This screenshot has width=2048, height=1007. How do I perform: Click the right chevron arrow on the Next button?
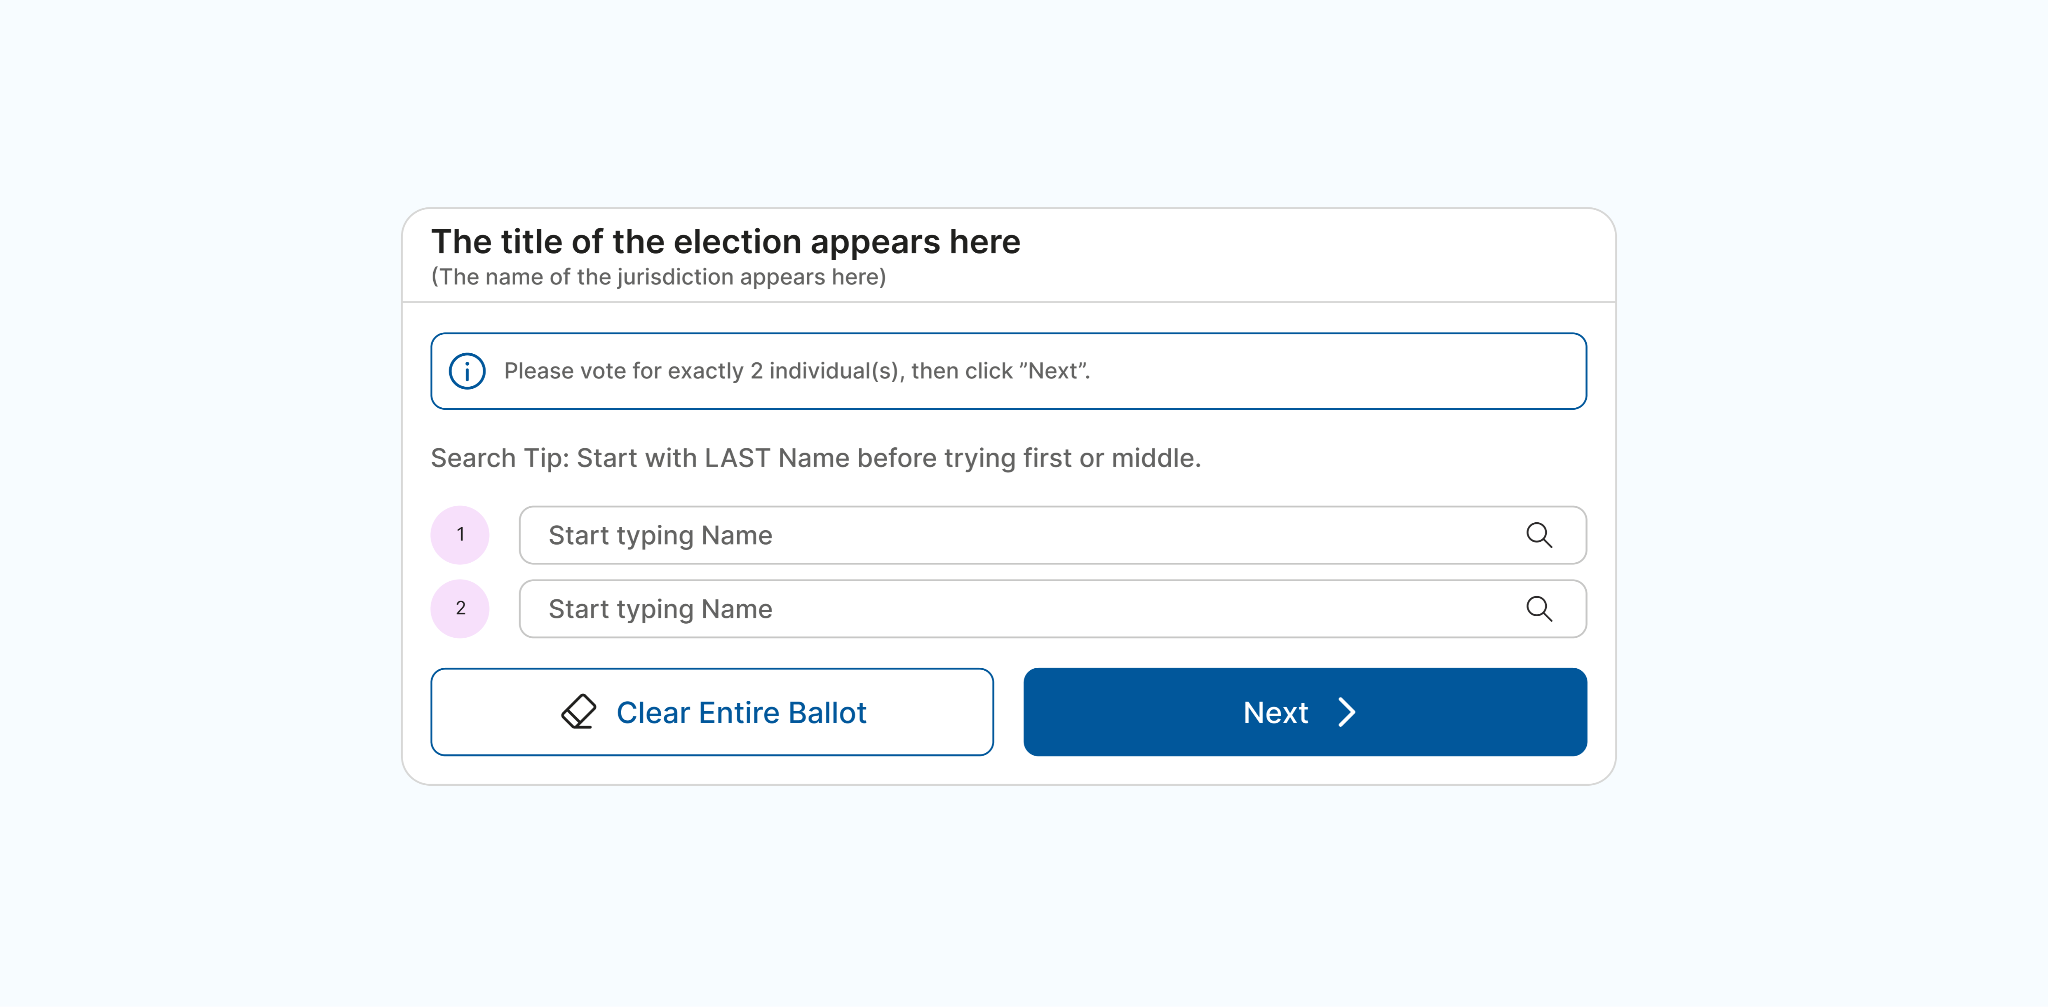[1347, 712]
